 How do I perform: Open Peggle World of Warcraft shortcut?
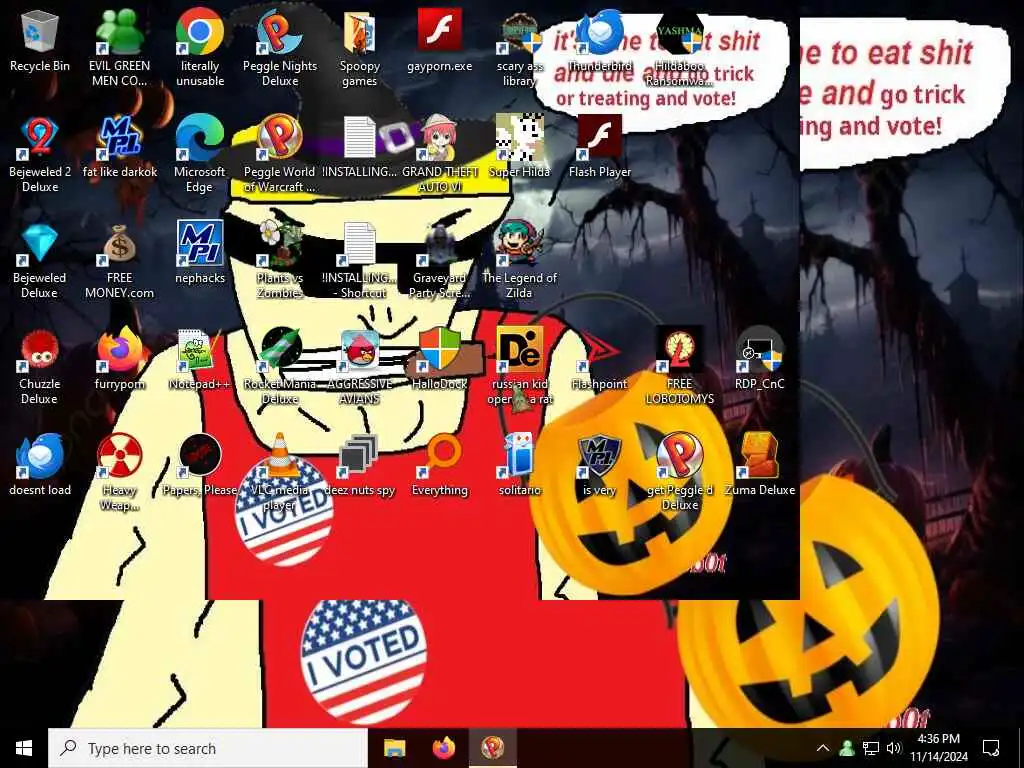(280, 154)
